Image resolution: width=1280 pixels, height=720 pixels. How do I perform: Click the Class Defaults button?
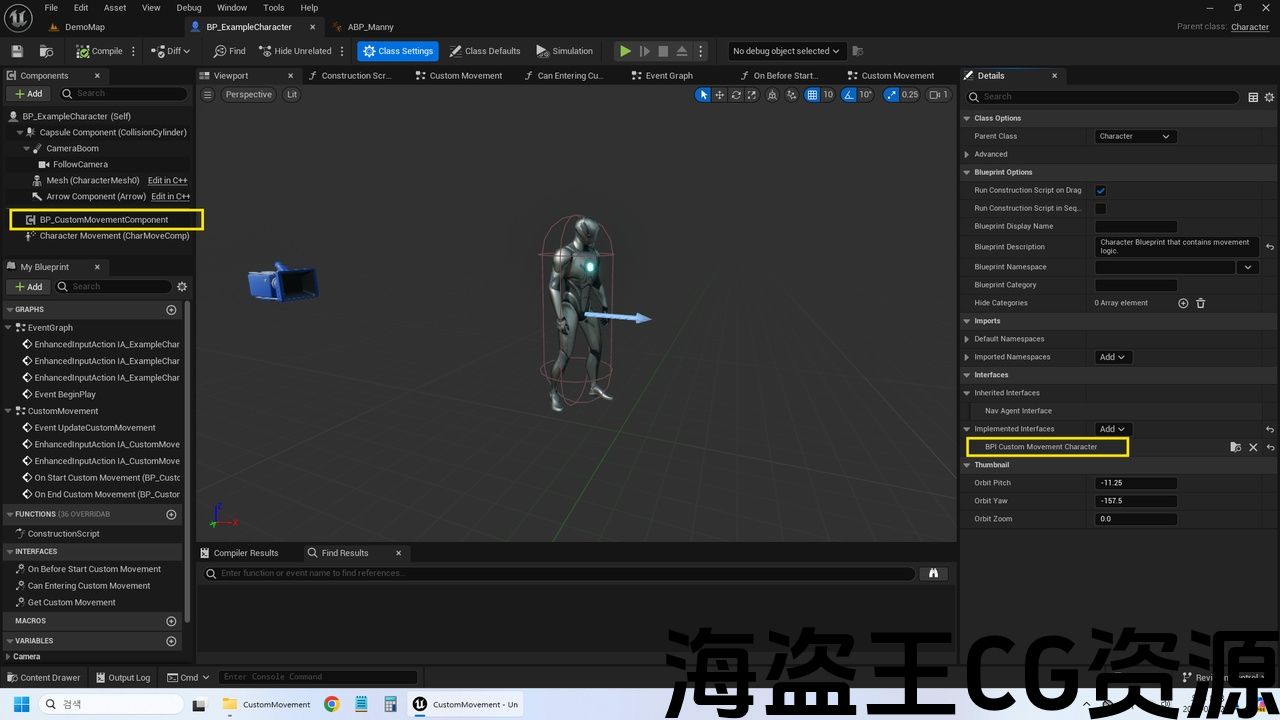click(x=485, y=51)
